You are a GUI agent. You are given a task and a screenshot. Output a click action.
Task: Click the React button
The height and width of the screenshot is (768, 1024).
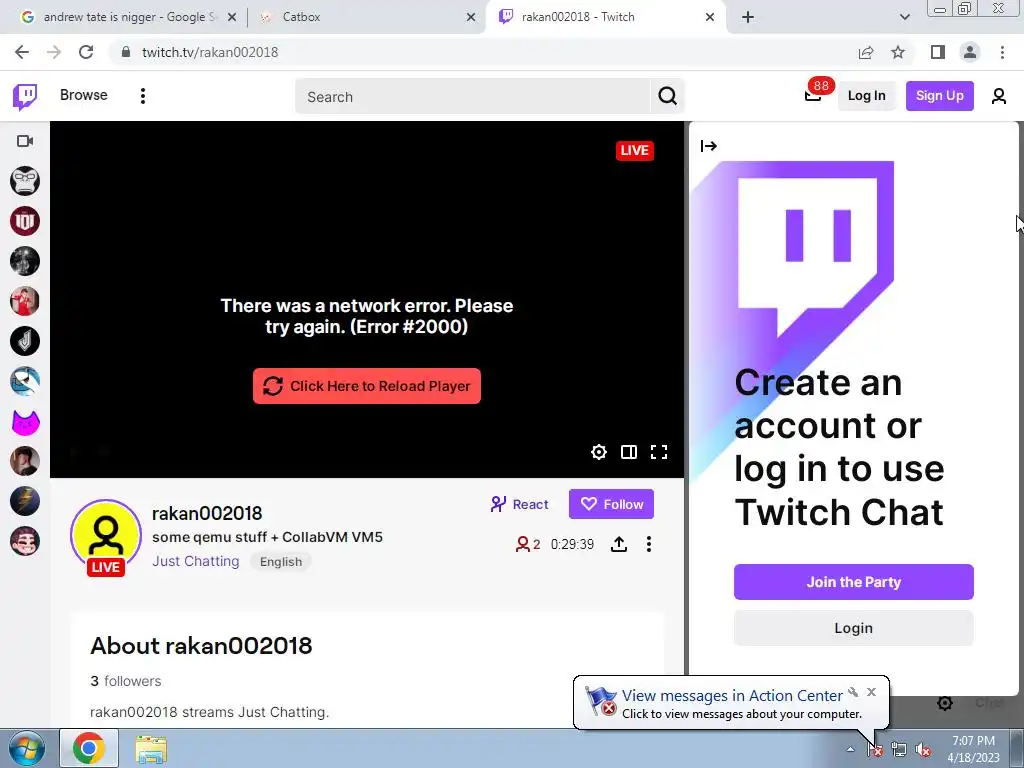(x=519, y=504)
